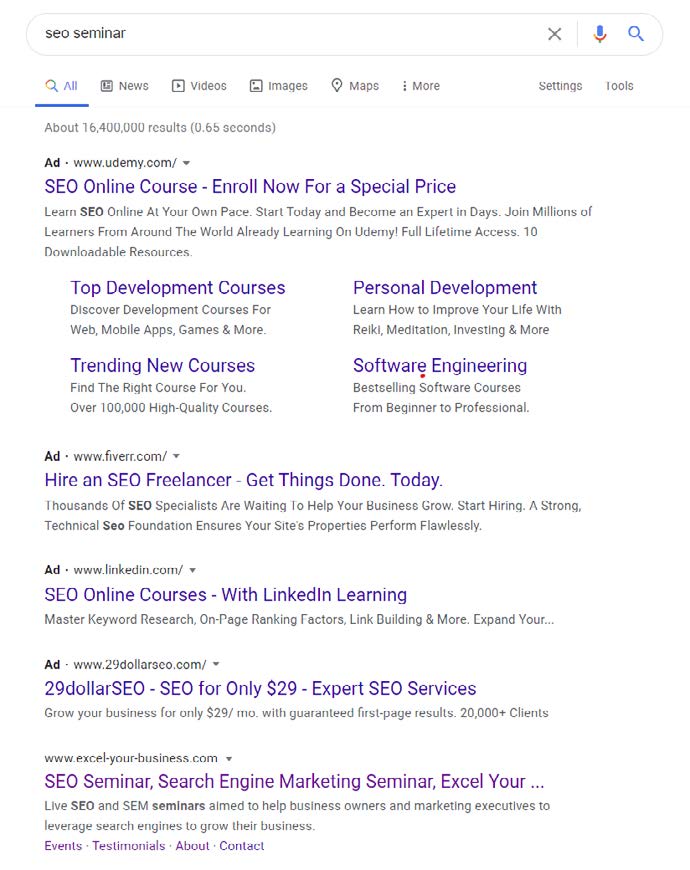Open search Settings
The height and width of the screenshot is (870, 690).
point(560,86)
